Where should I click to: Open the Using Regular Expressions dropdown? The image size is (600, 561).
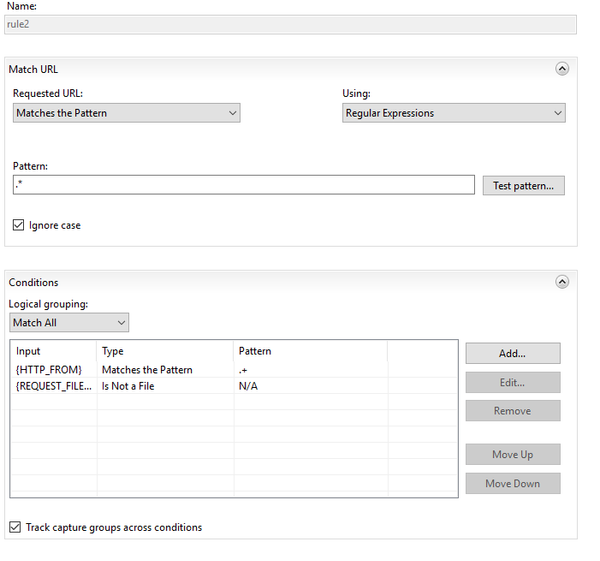pyautogui.click(x=453, y=113)
